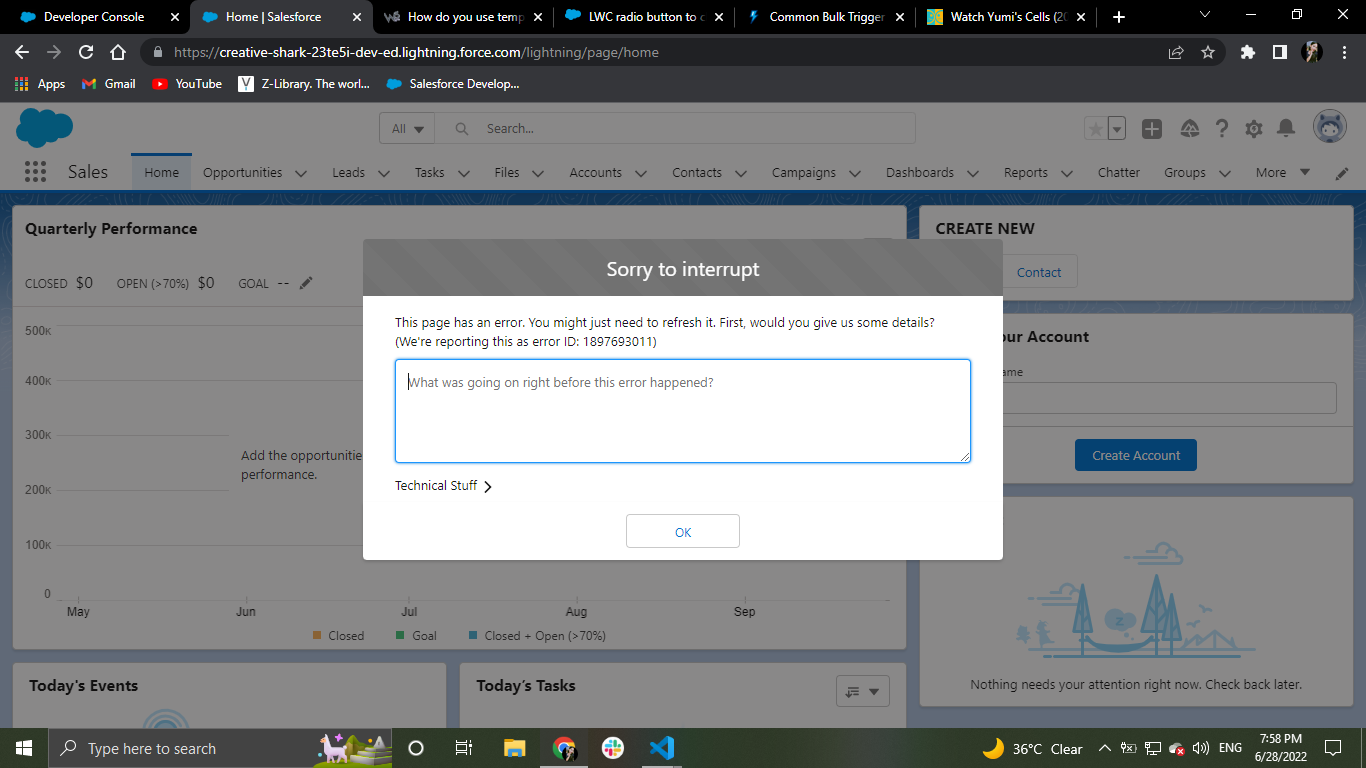1366x768 pixels.
Task: Check notifications with the bell icon
Action: [x=1286, y=128]
